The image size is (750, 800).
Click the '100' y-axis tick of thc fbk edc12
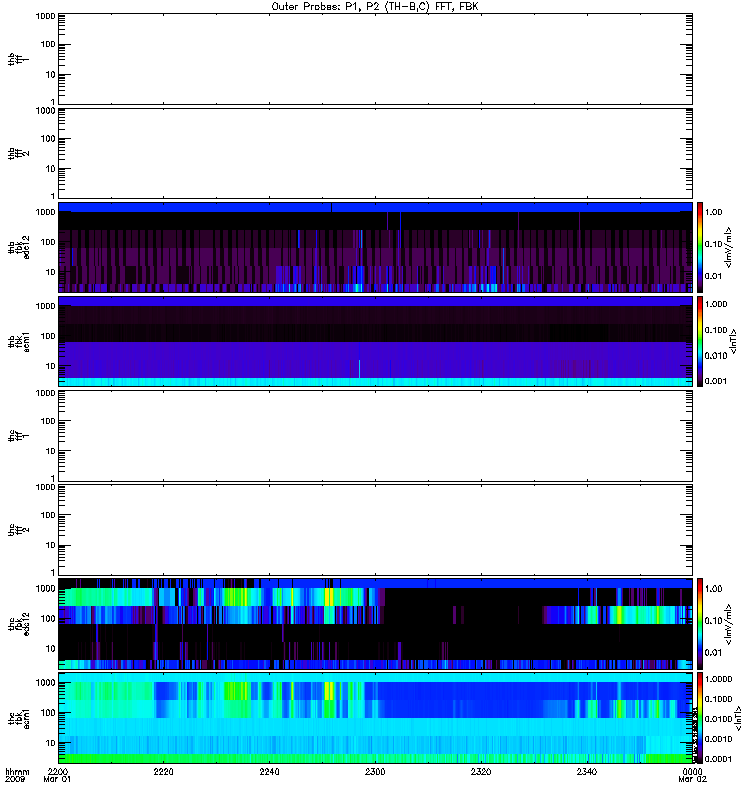pos(47,618)
